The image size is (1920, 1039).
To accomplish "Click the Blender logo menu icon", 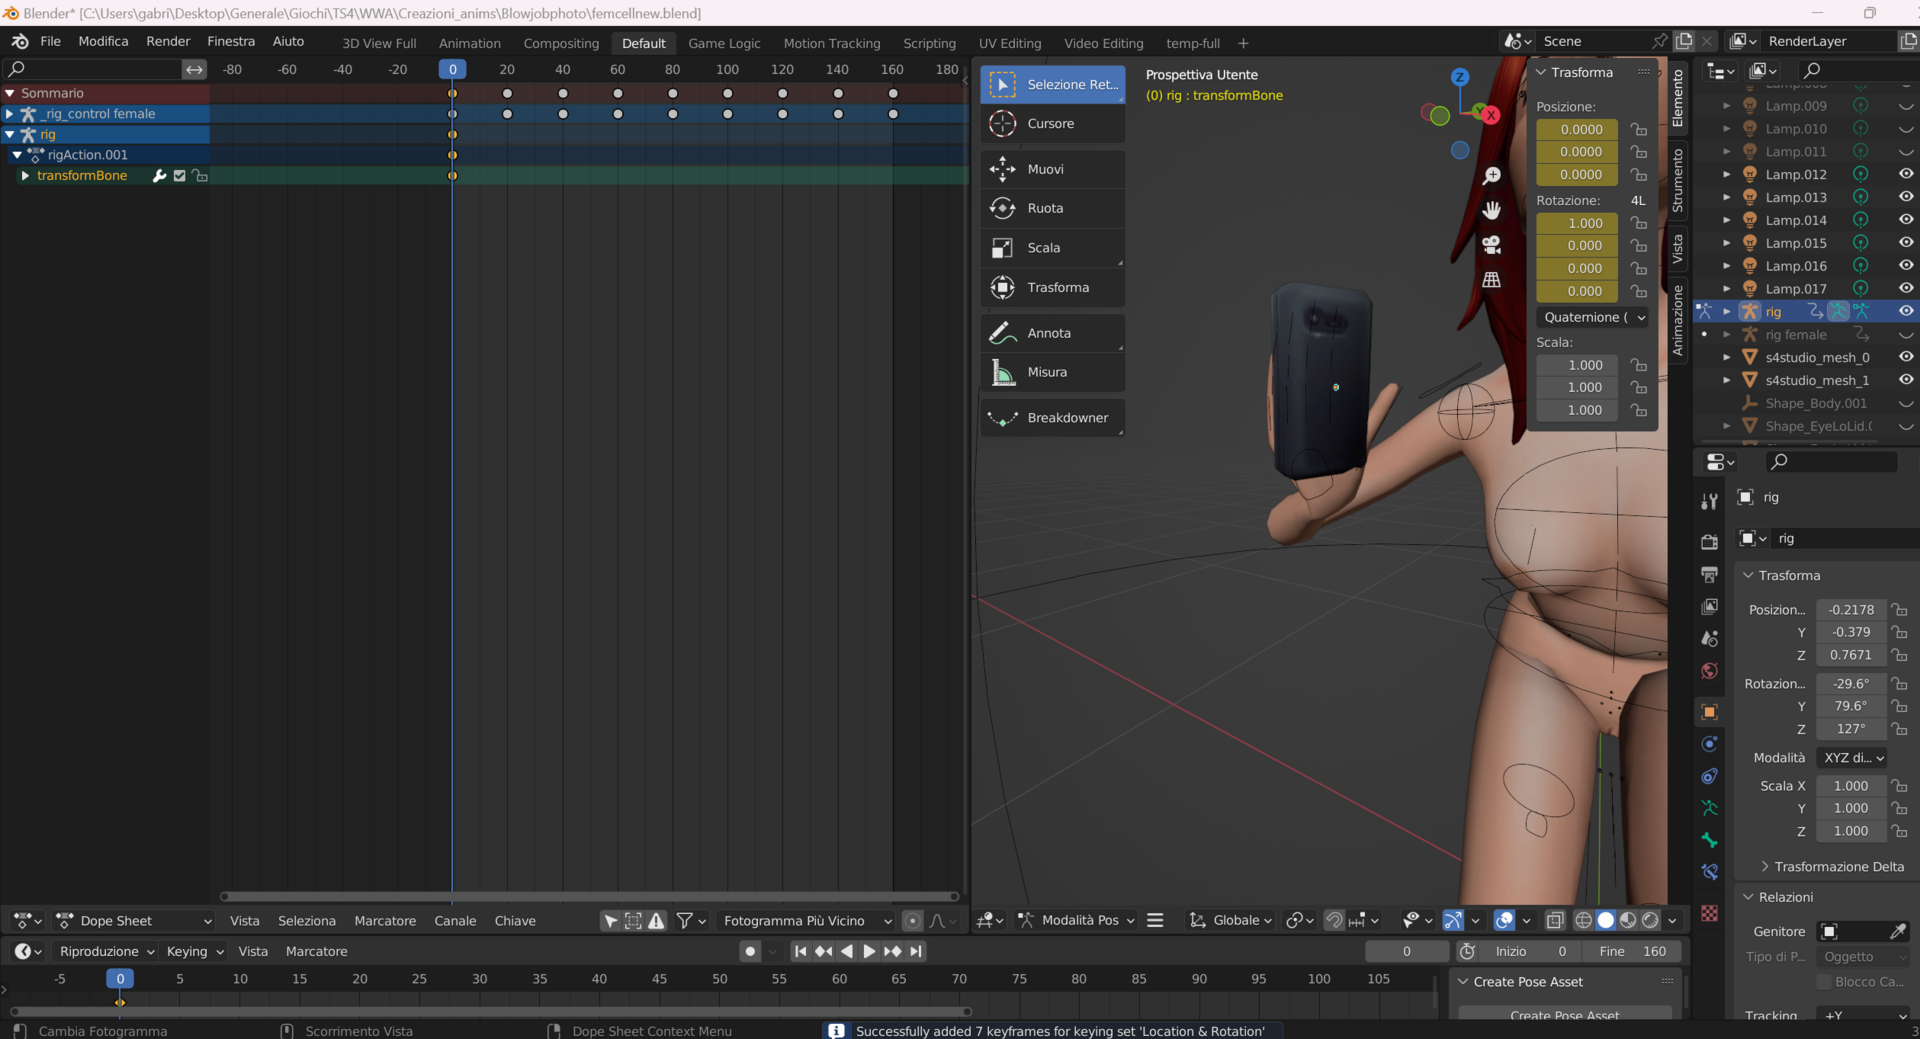I will point(20,41).
